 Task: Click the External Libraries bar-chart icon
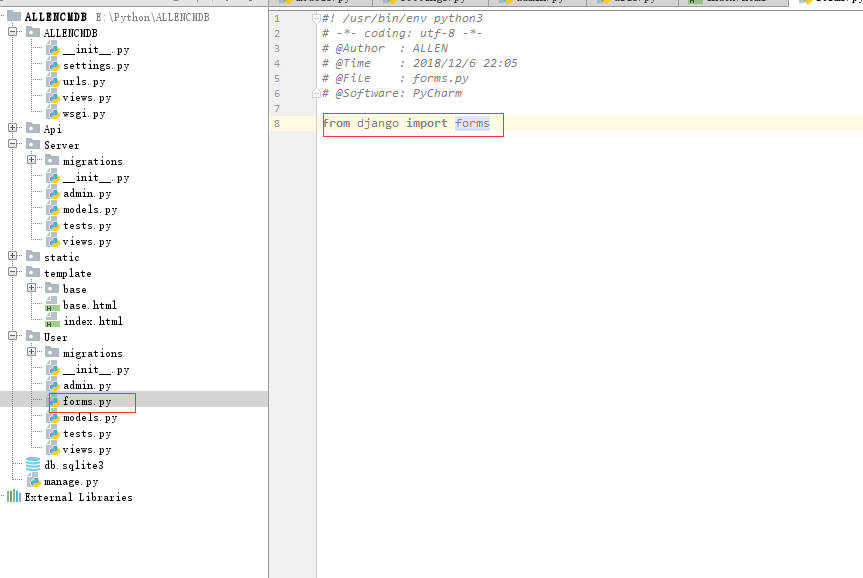(14, 497)
